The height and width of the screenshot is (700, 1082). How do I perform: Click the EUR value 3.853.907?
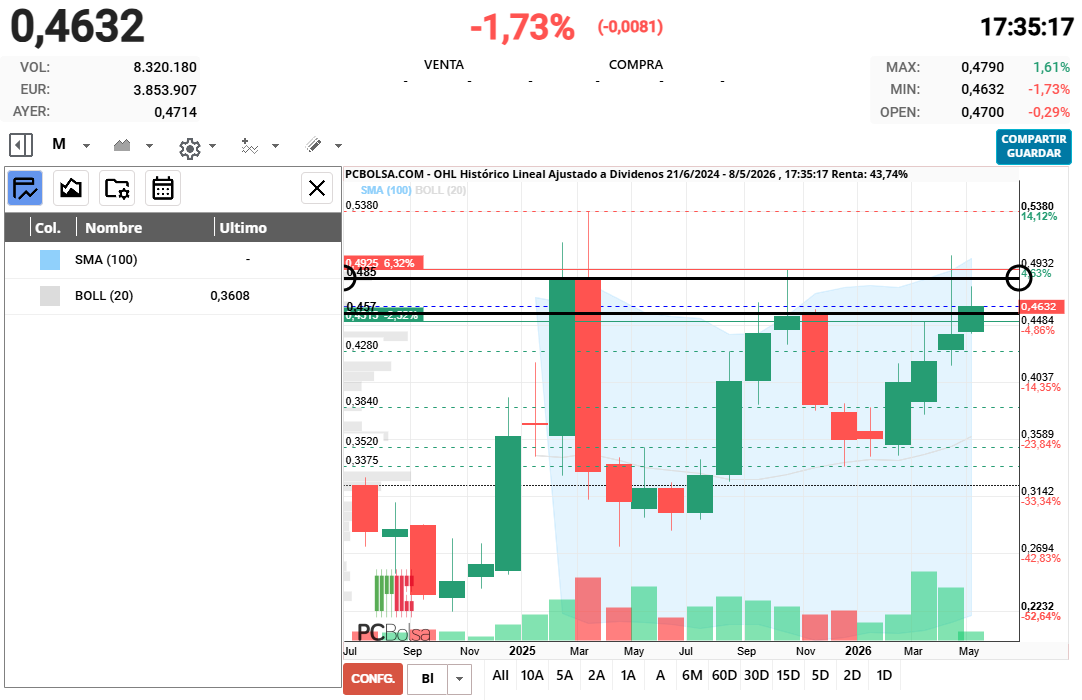165,90
